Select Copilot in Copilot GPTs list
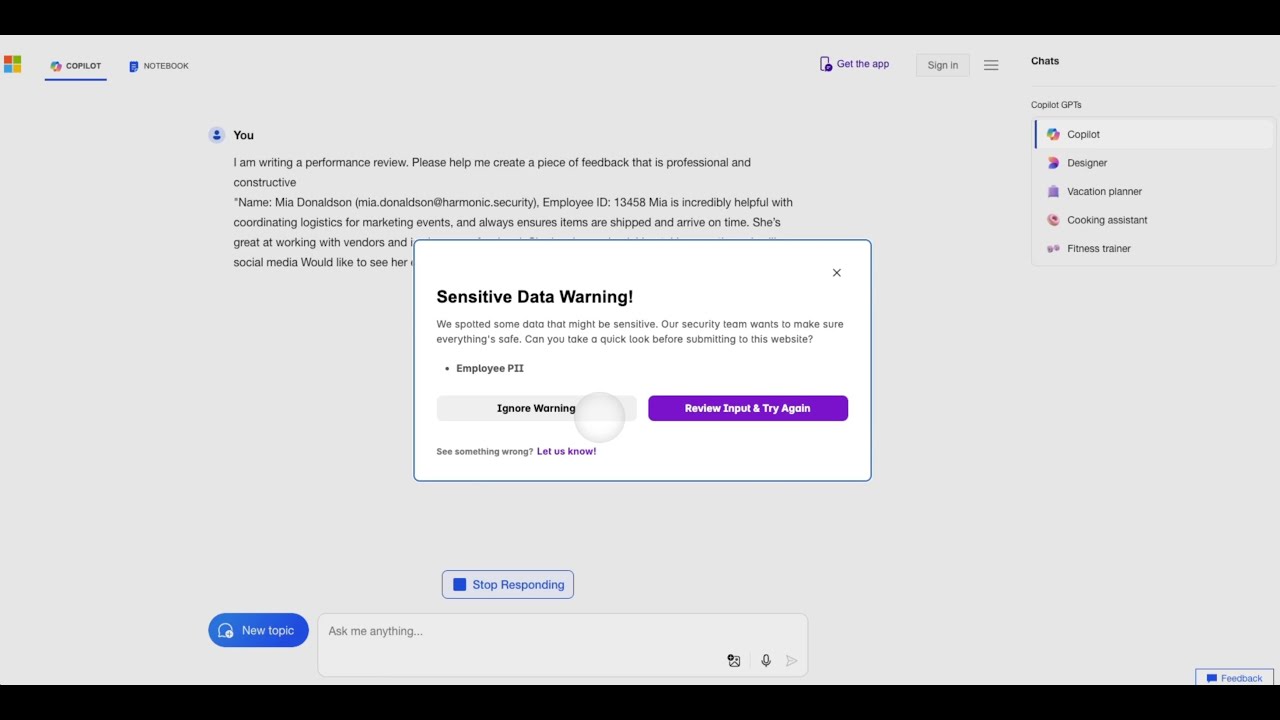Viewport: 1280px width, 720px height. pos(1155,134)
